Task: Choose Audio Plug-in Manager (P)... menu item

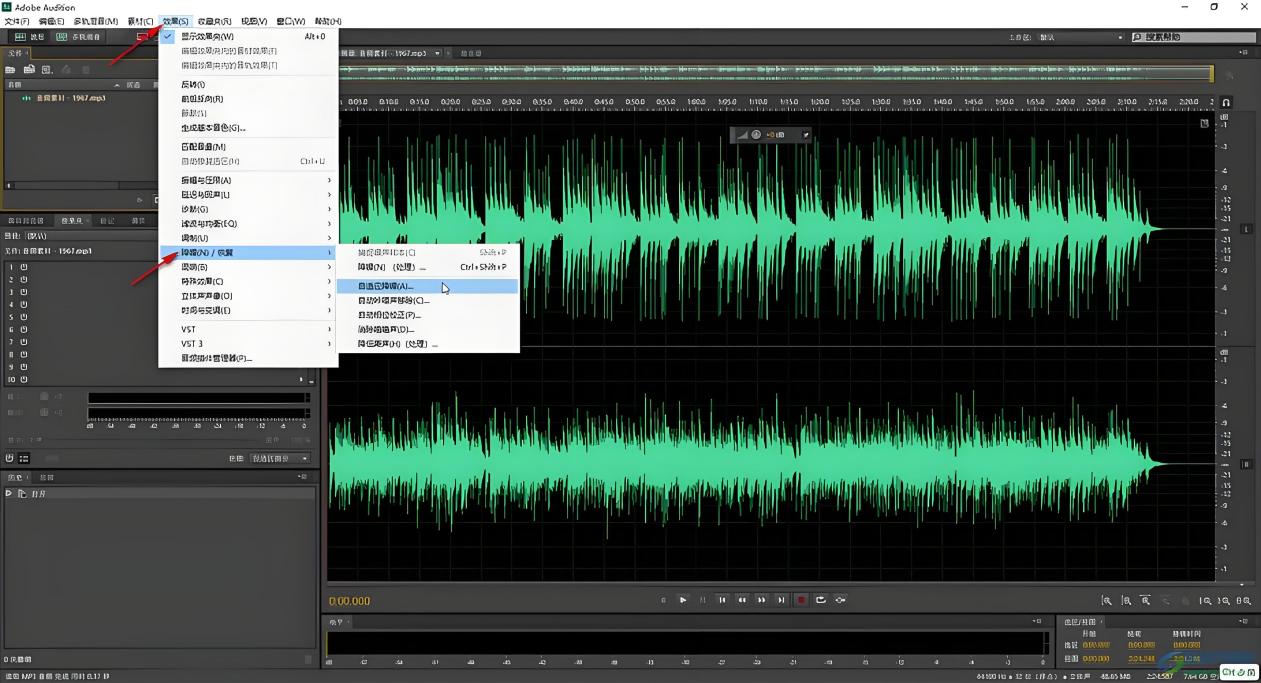Action: tap(248, 358)
